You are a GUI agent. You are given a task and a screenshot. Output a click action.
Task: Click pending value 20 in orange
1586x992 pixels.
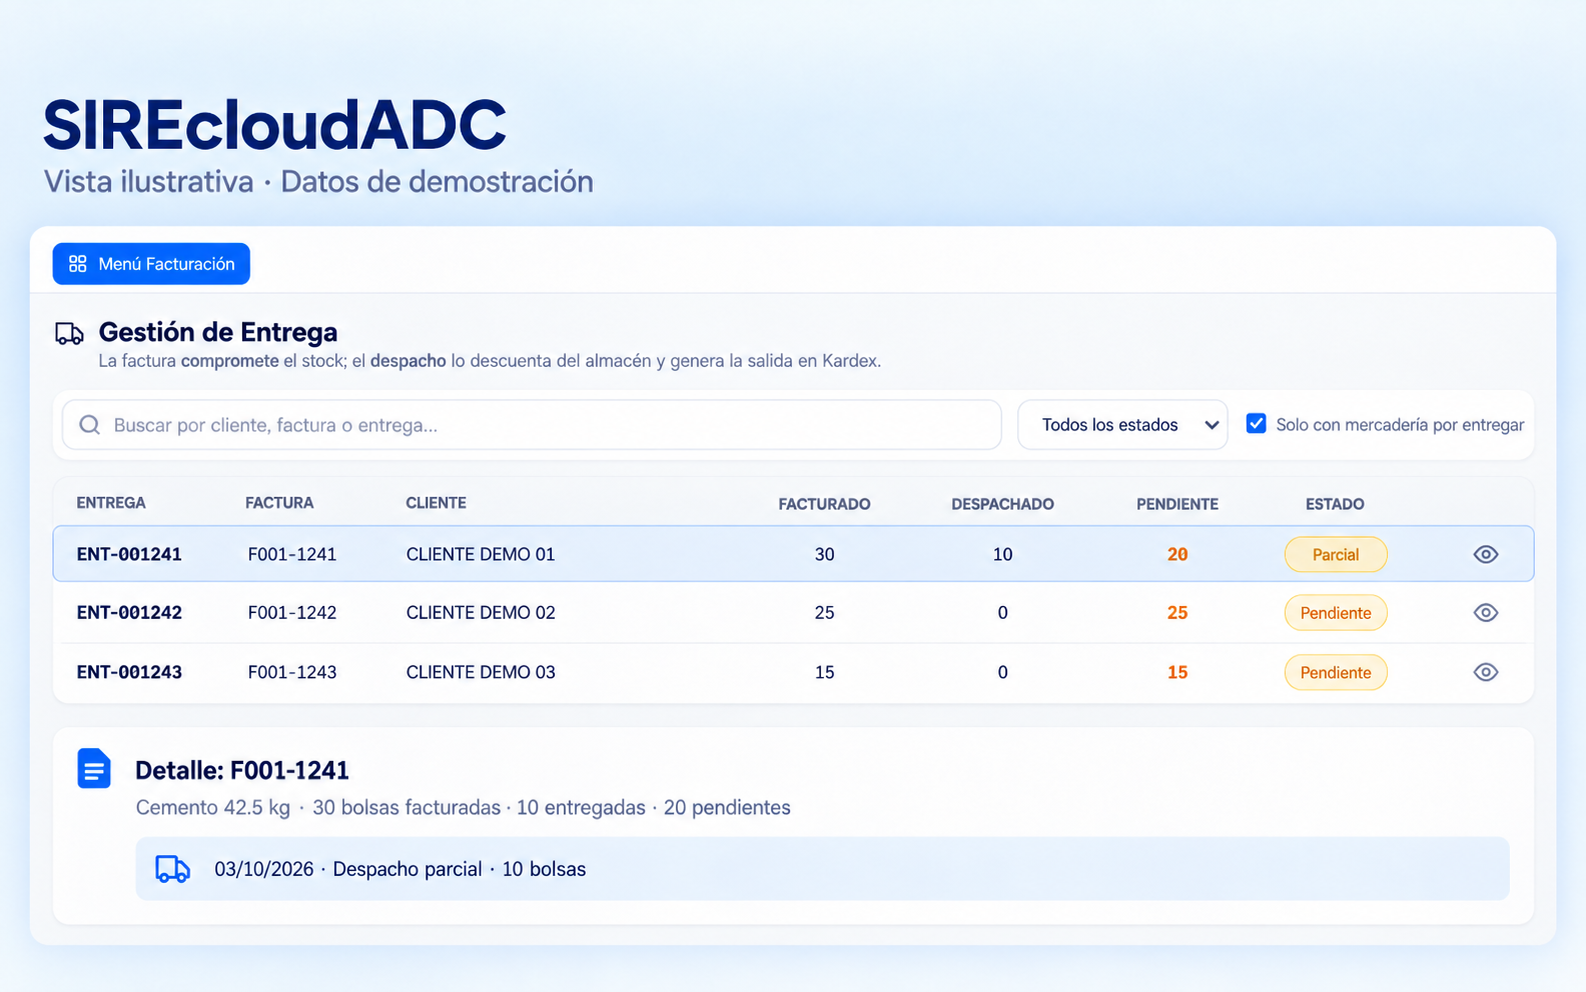[x=1177, y=554]
